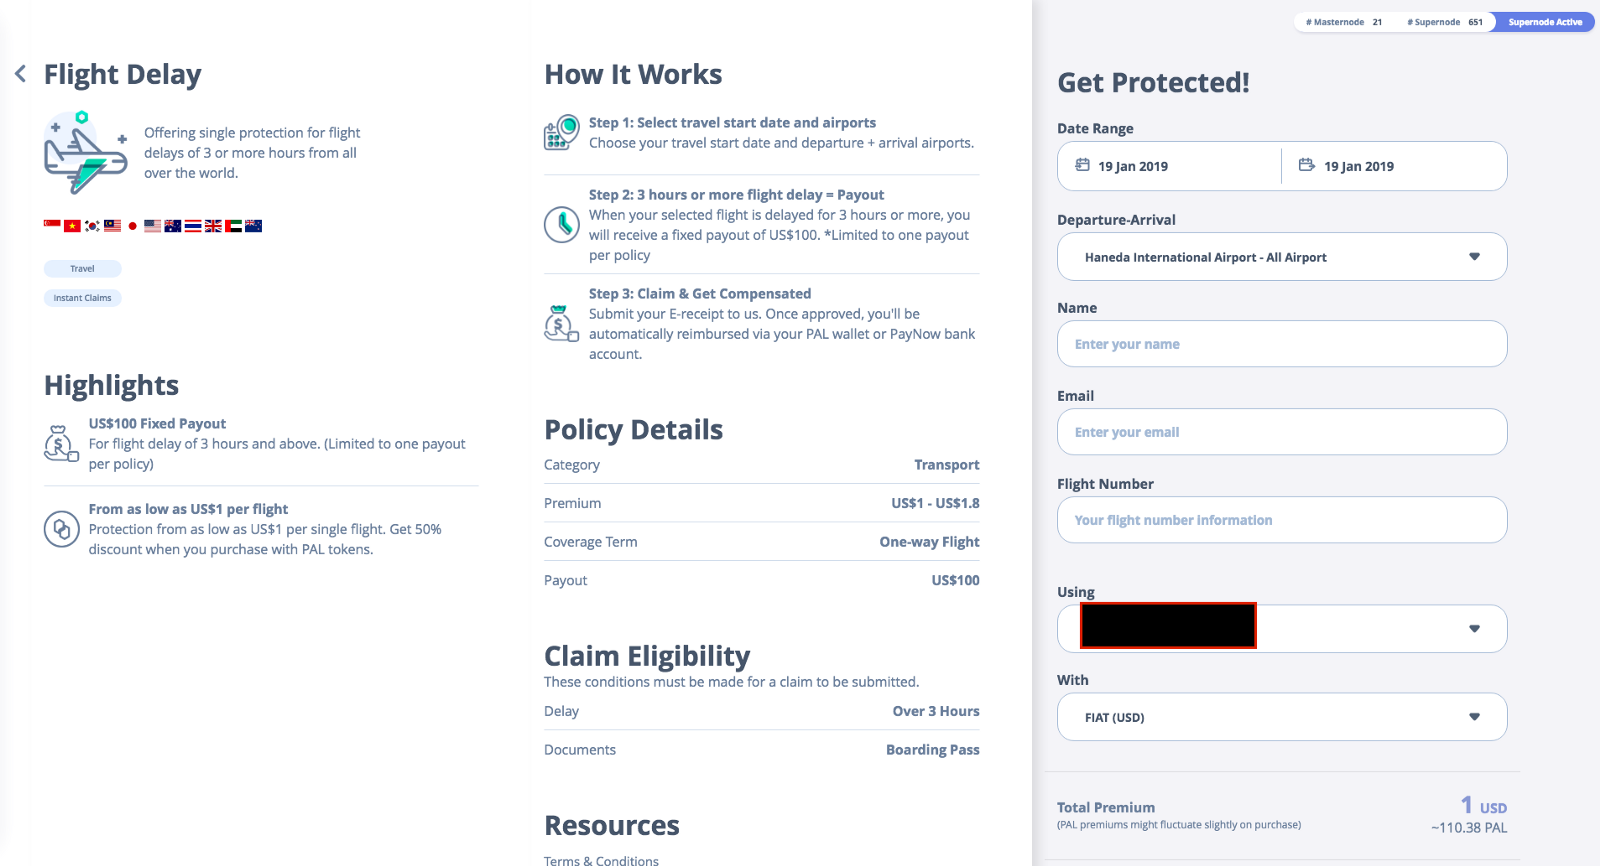The width and height of the screenshot is (1600, 866).
Task: Click the Step 1 calendar-and-location icon
Action: [561, 133]
